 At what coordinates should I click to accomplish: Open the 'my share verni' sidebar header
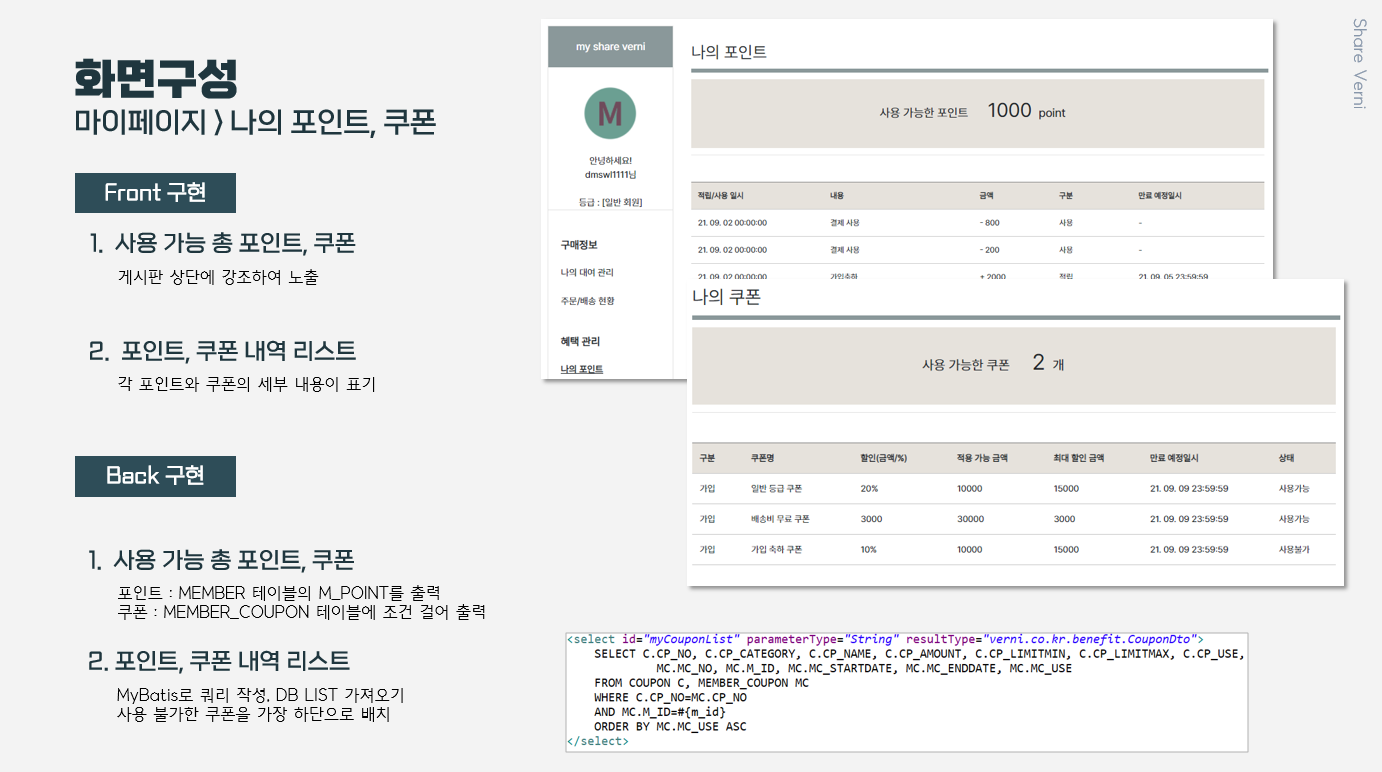coord(610,47)
